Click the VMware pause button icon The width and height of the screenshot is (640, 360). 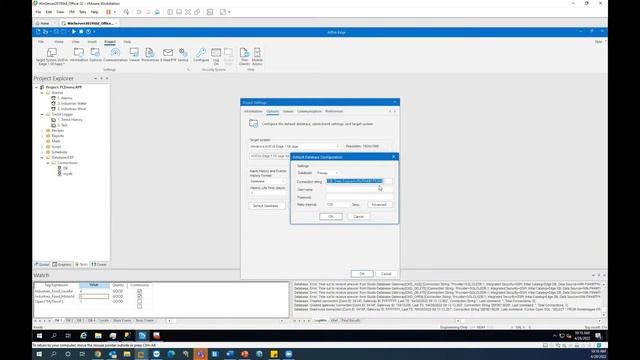point(109,12)
